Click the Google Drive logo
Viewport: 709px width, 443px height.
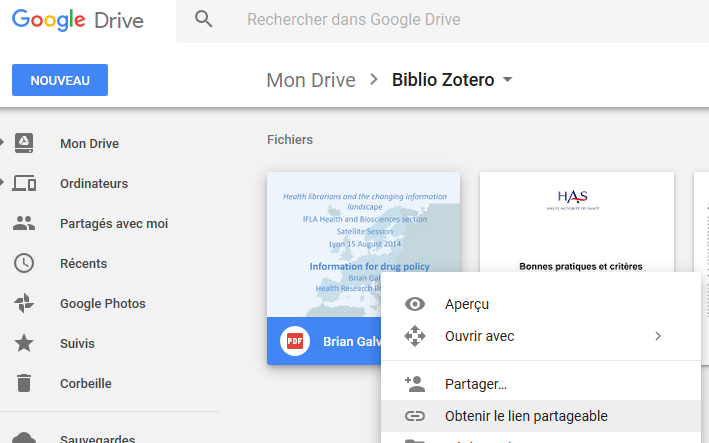pyautogui.click(x=78, y=21)
